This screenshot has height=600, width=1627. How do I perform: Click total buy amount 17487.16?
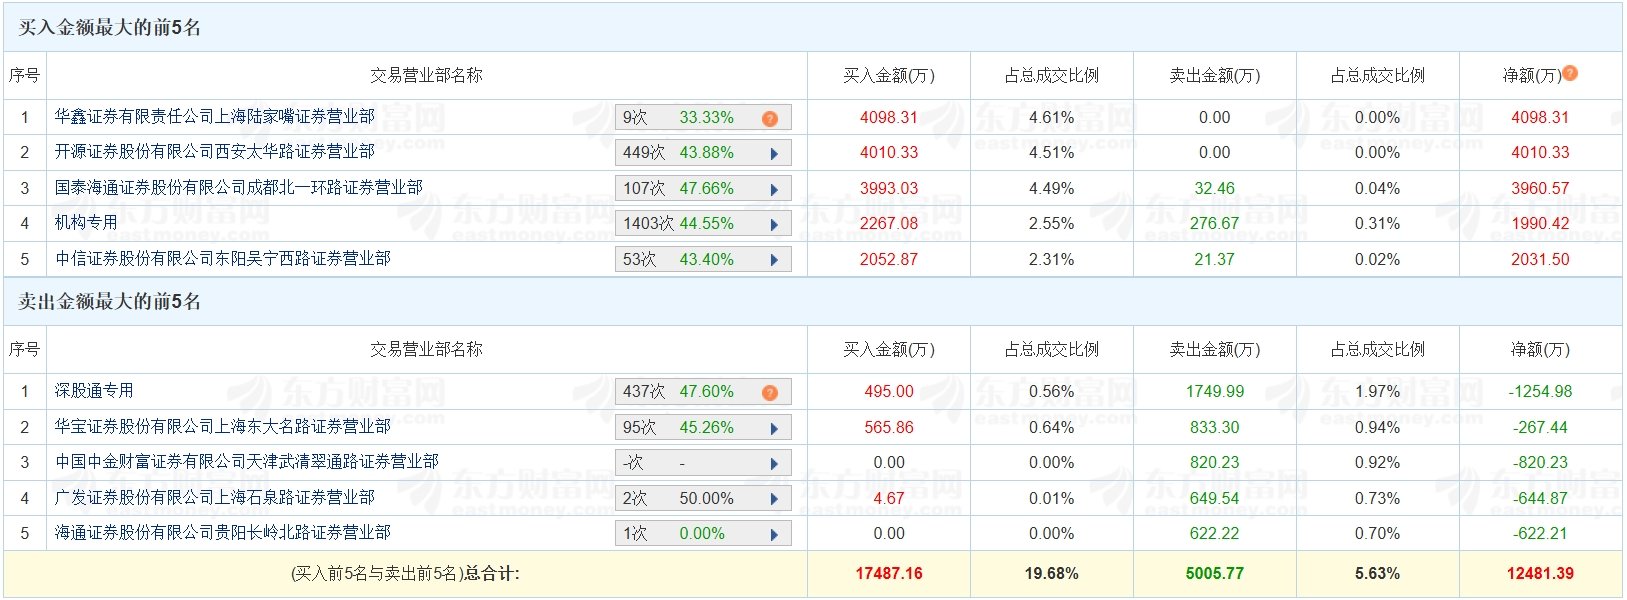[x=889, y=573]
